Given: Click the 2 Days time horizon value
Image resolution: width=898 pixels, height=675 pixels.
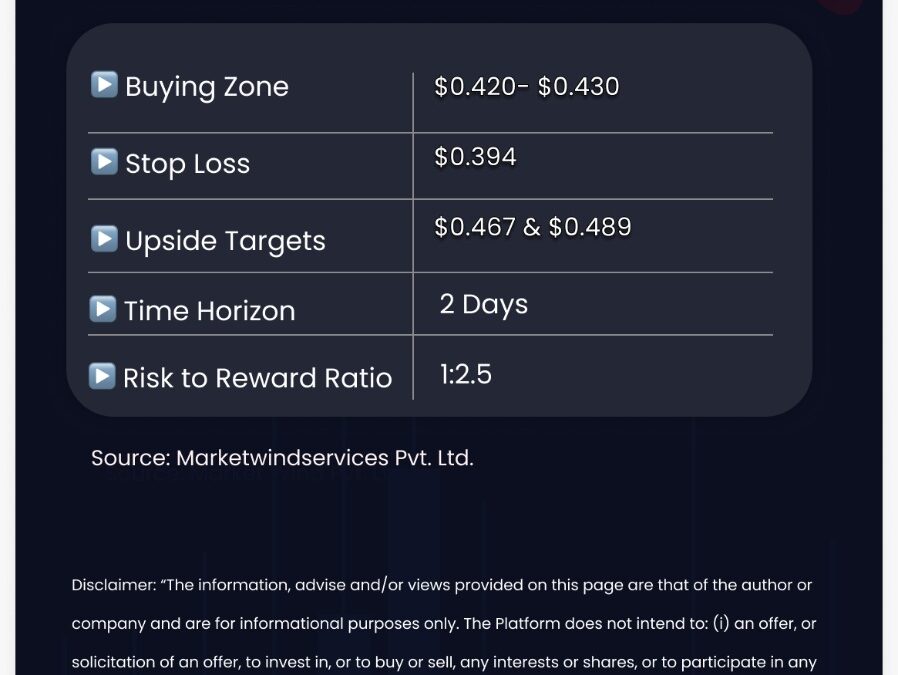Looking at the screenshot, I should 484,305.
